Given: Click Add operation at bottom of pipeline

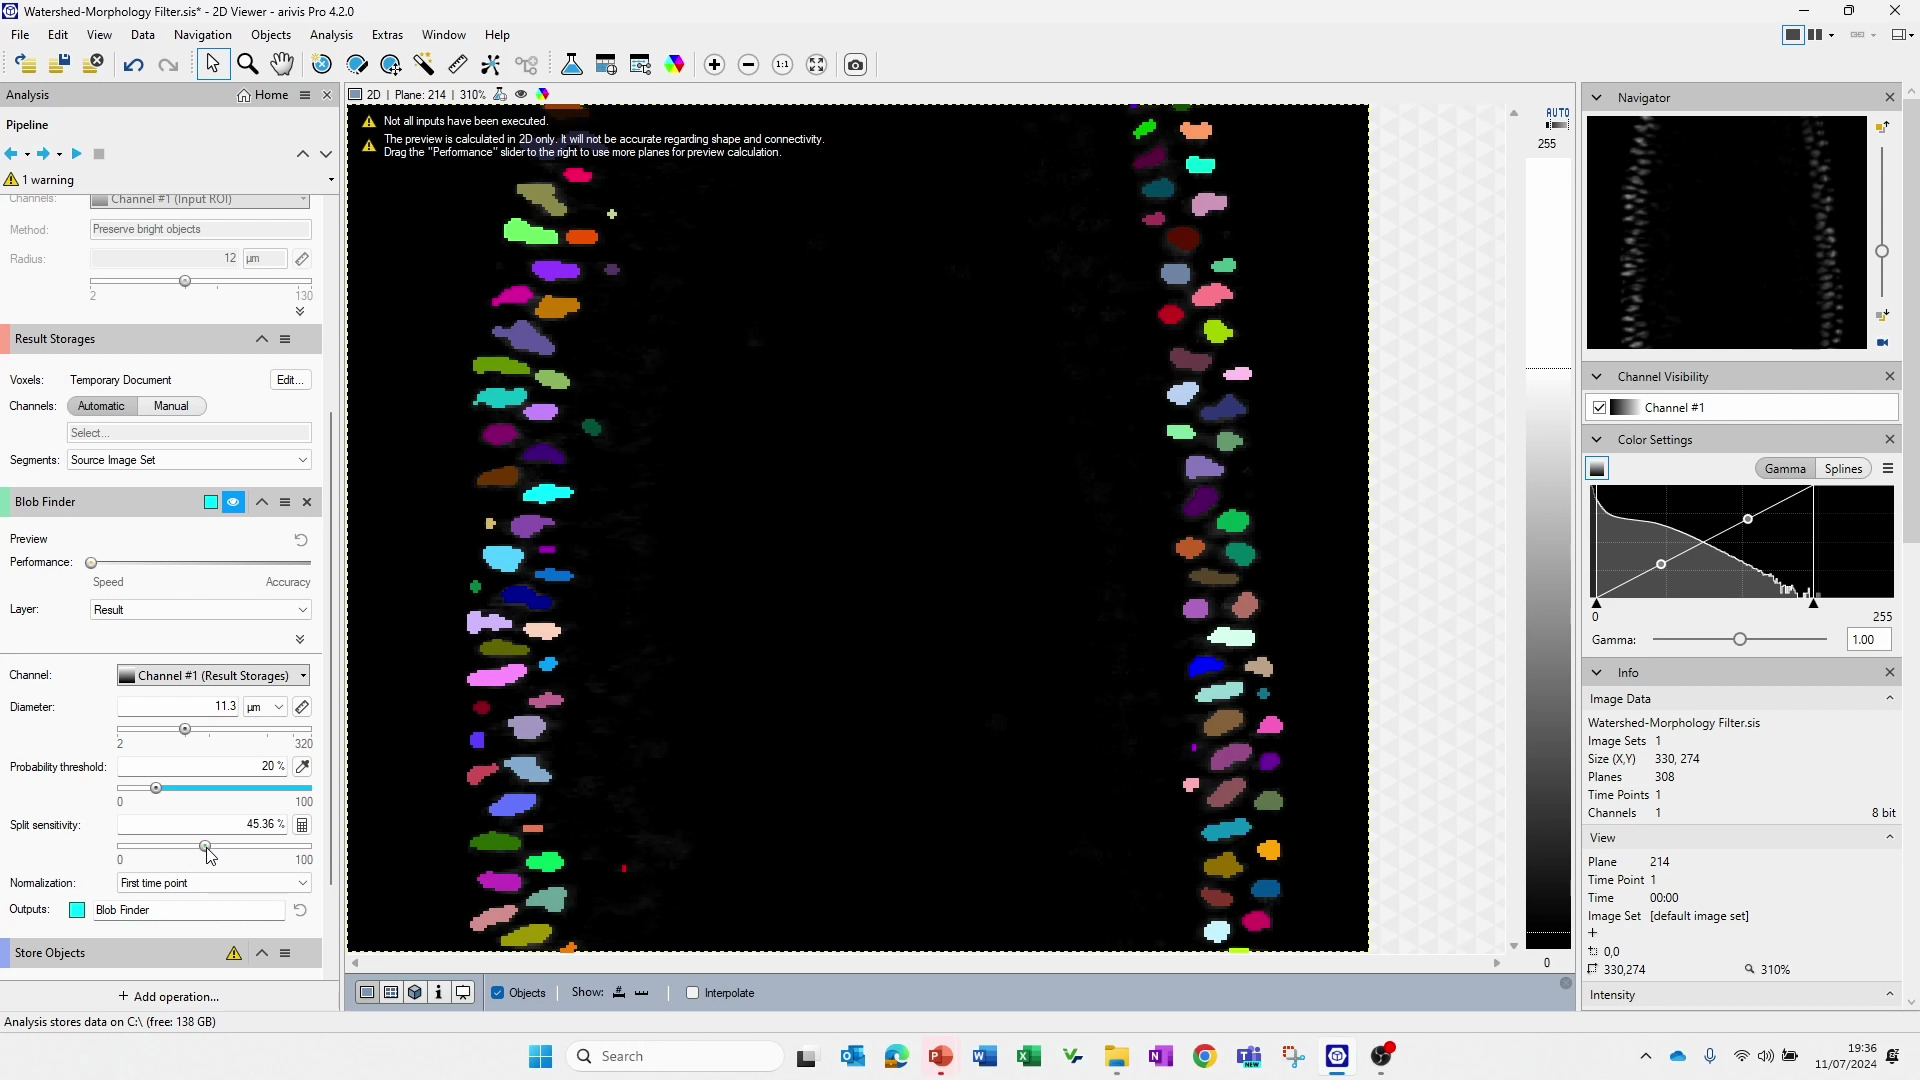Looking at the screenshot, I should tap(169, 996).
